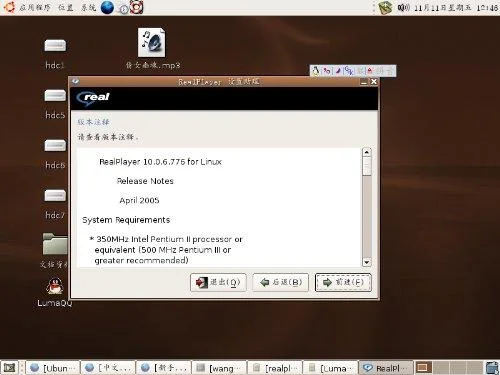Select the hdc5 drive icon on desktop
The width and height of the screenshot is (500, 375).
tap(55, 96)
